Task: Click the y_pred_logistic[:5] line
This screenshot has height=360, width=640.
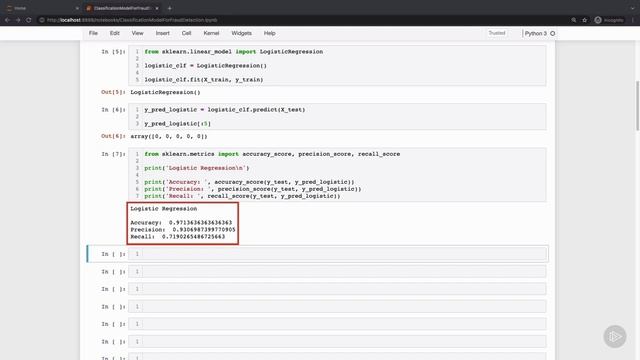Action: click(x=178, y=124)
